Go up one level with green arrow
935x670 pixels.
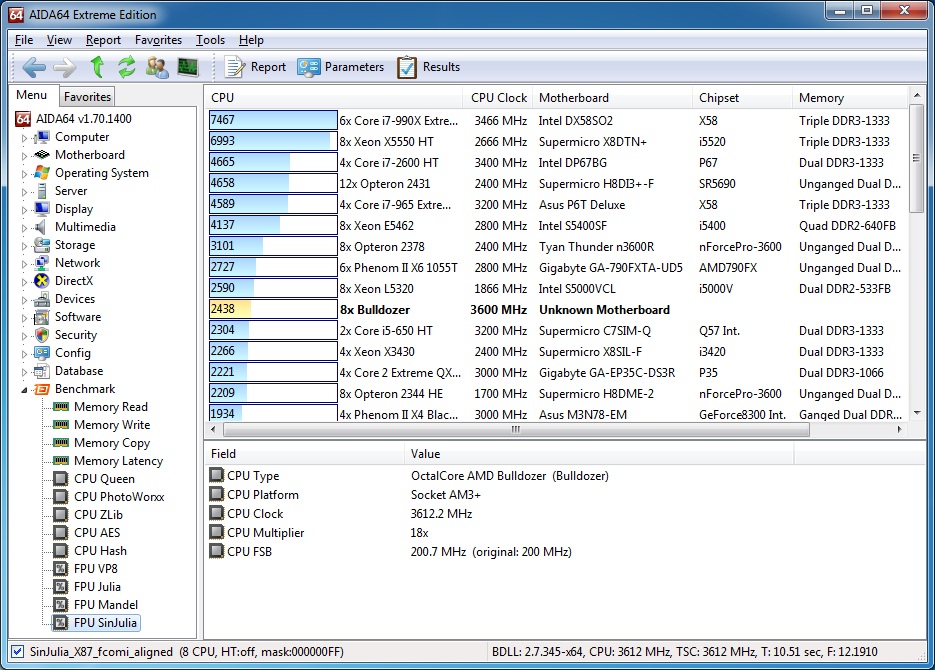pos(97,67)
